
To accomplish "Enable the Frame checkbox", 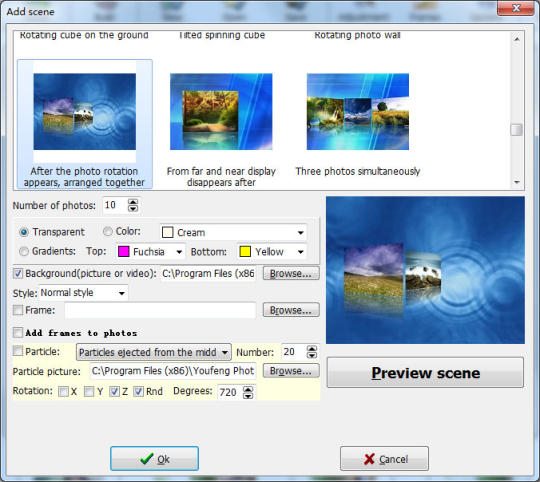I will click(x=18, y=310).
